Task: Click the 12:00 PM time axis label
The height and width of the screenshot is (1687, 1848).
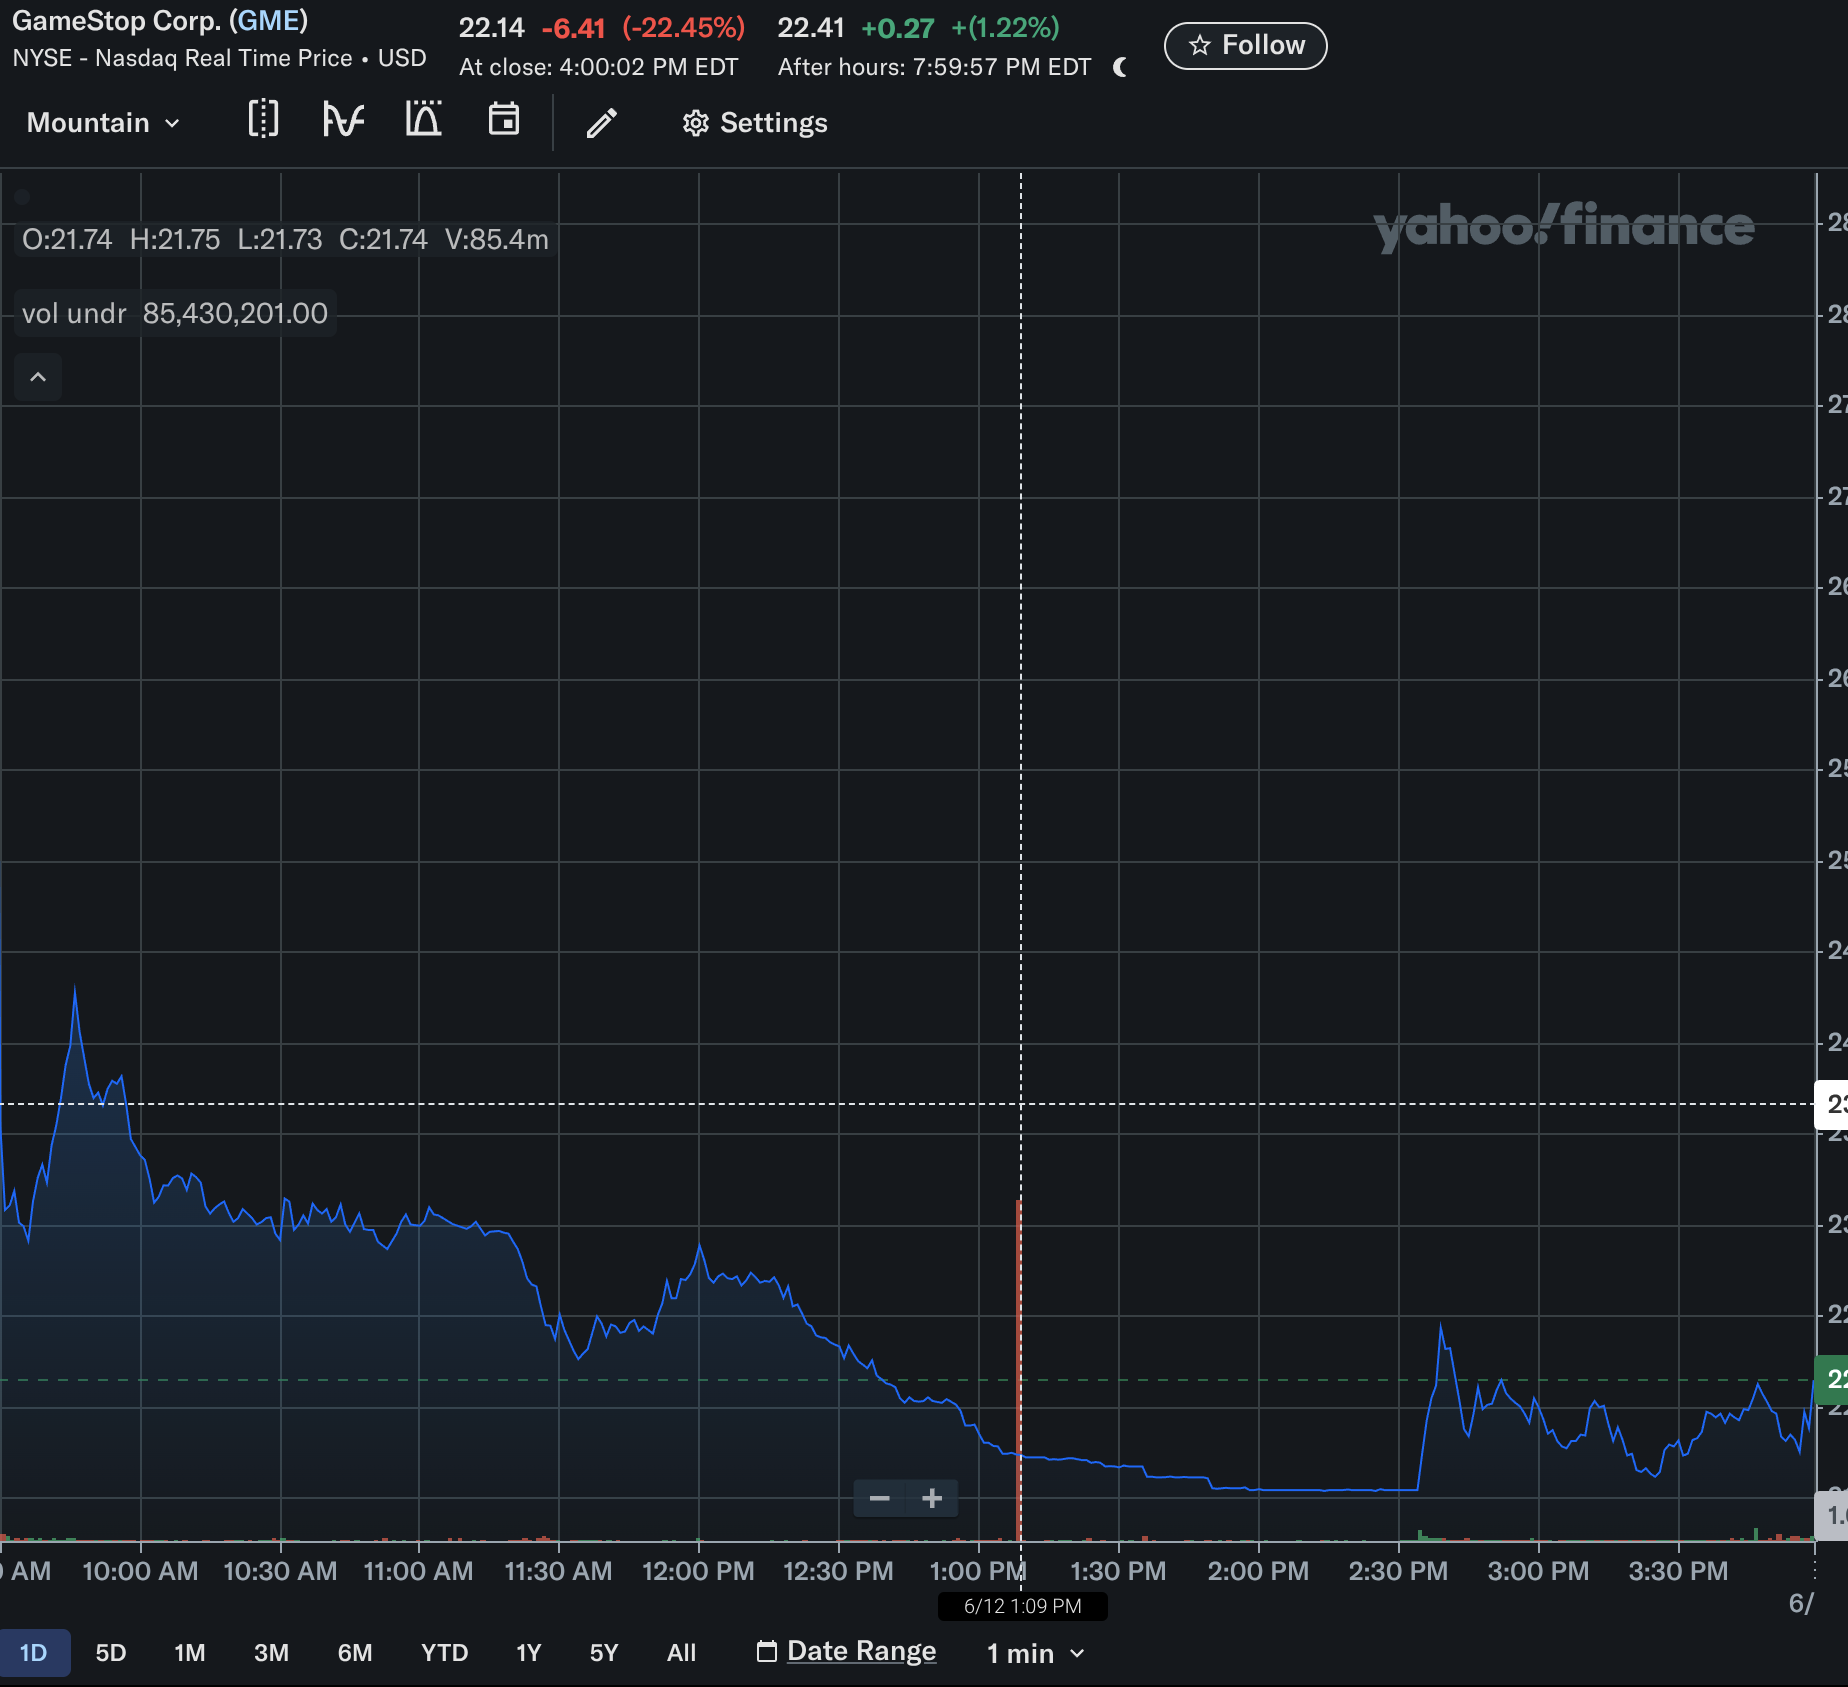Action: [x=698, y=1571]
